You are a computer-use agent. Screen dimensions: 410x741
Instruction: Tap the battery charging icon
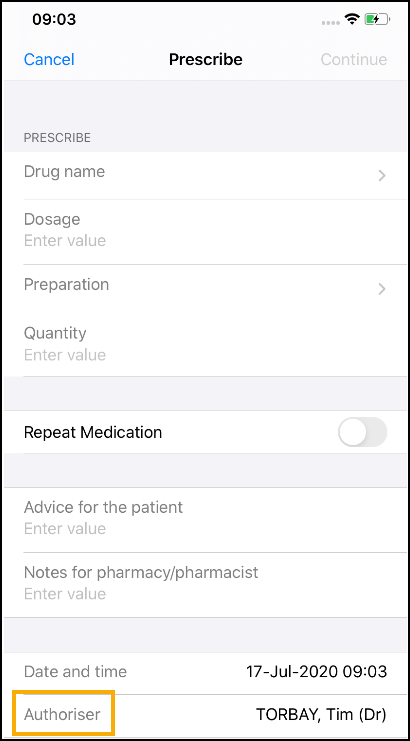tap(376, 19)
